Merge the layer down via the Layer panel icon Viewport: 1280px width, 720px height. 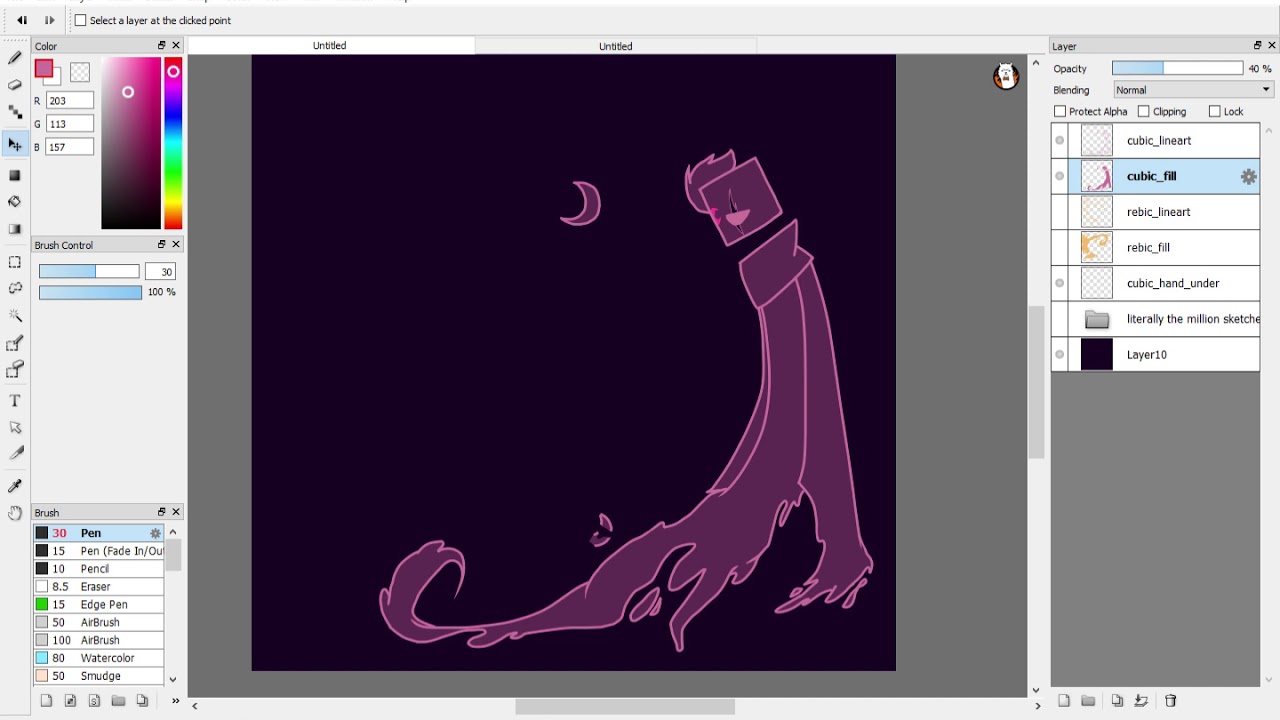tap(1141, 701)
